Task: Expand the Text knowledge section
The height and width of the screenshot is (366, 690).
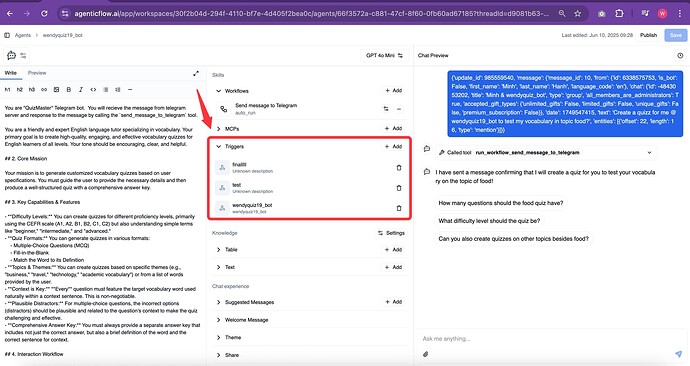Action: click(218, 267)
